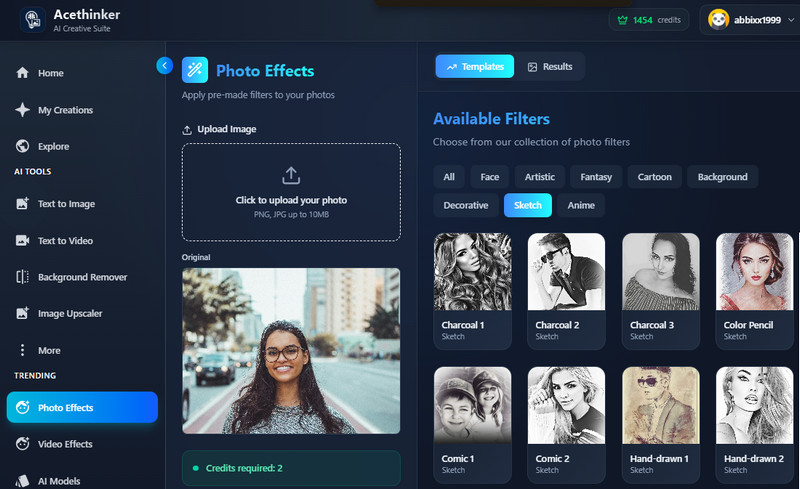
Task: Click the More three-dots icon
Action: click(22, 350)
